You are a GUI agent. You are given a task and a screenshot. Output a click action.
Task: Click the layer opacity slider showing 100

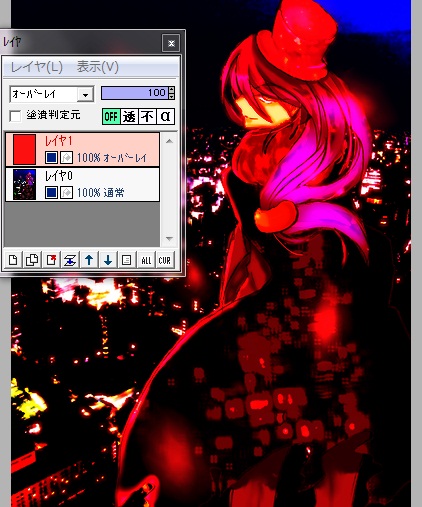(x=135, y=93)
